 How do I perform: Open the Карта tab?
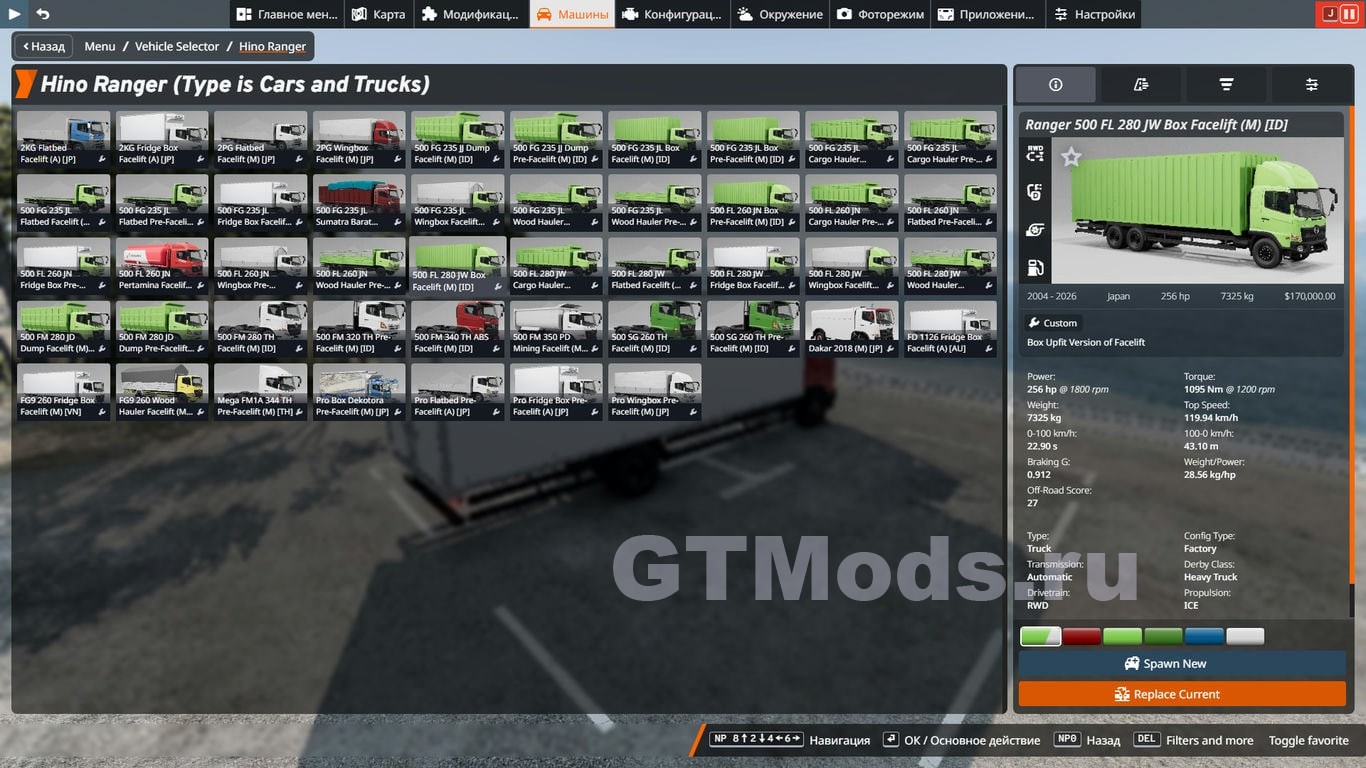click(x=379, y=14)
